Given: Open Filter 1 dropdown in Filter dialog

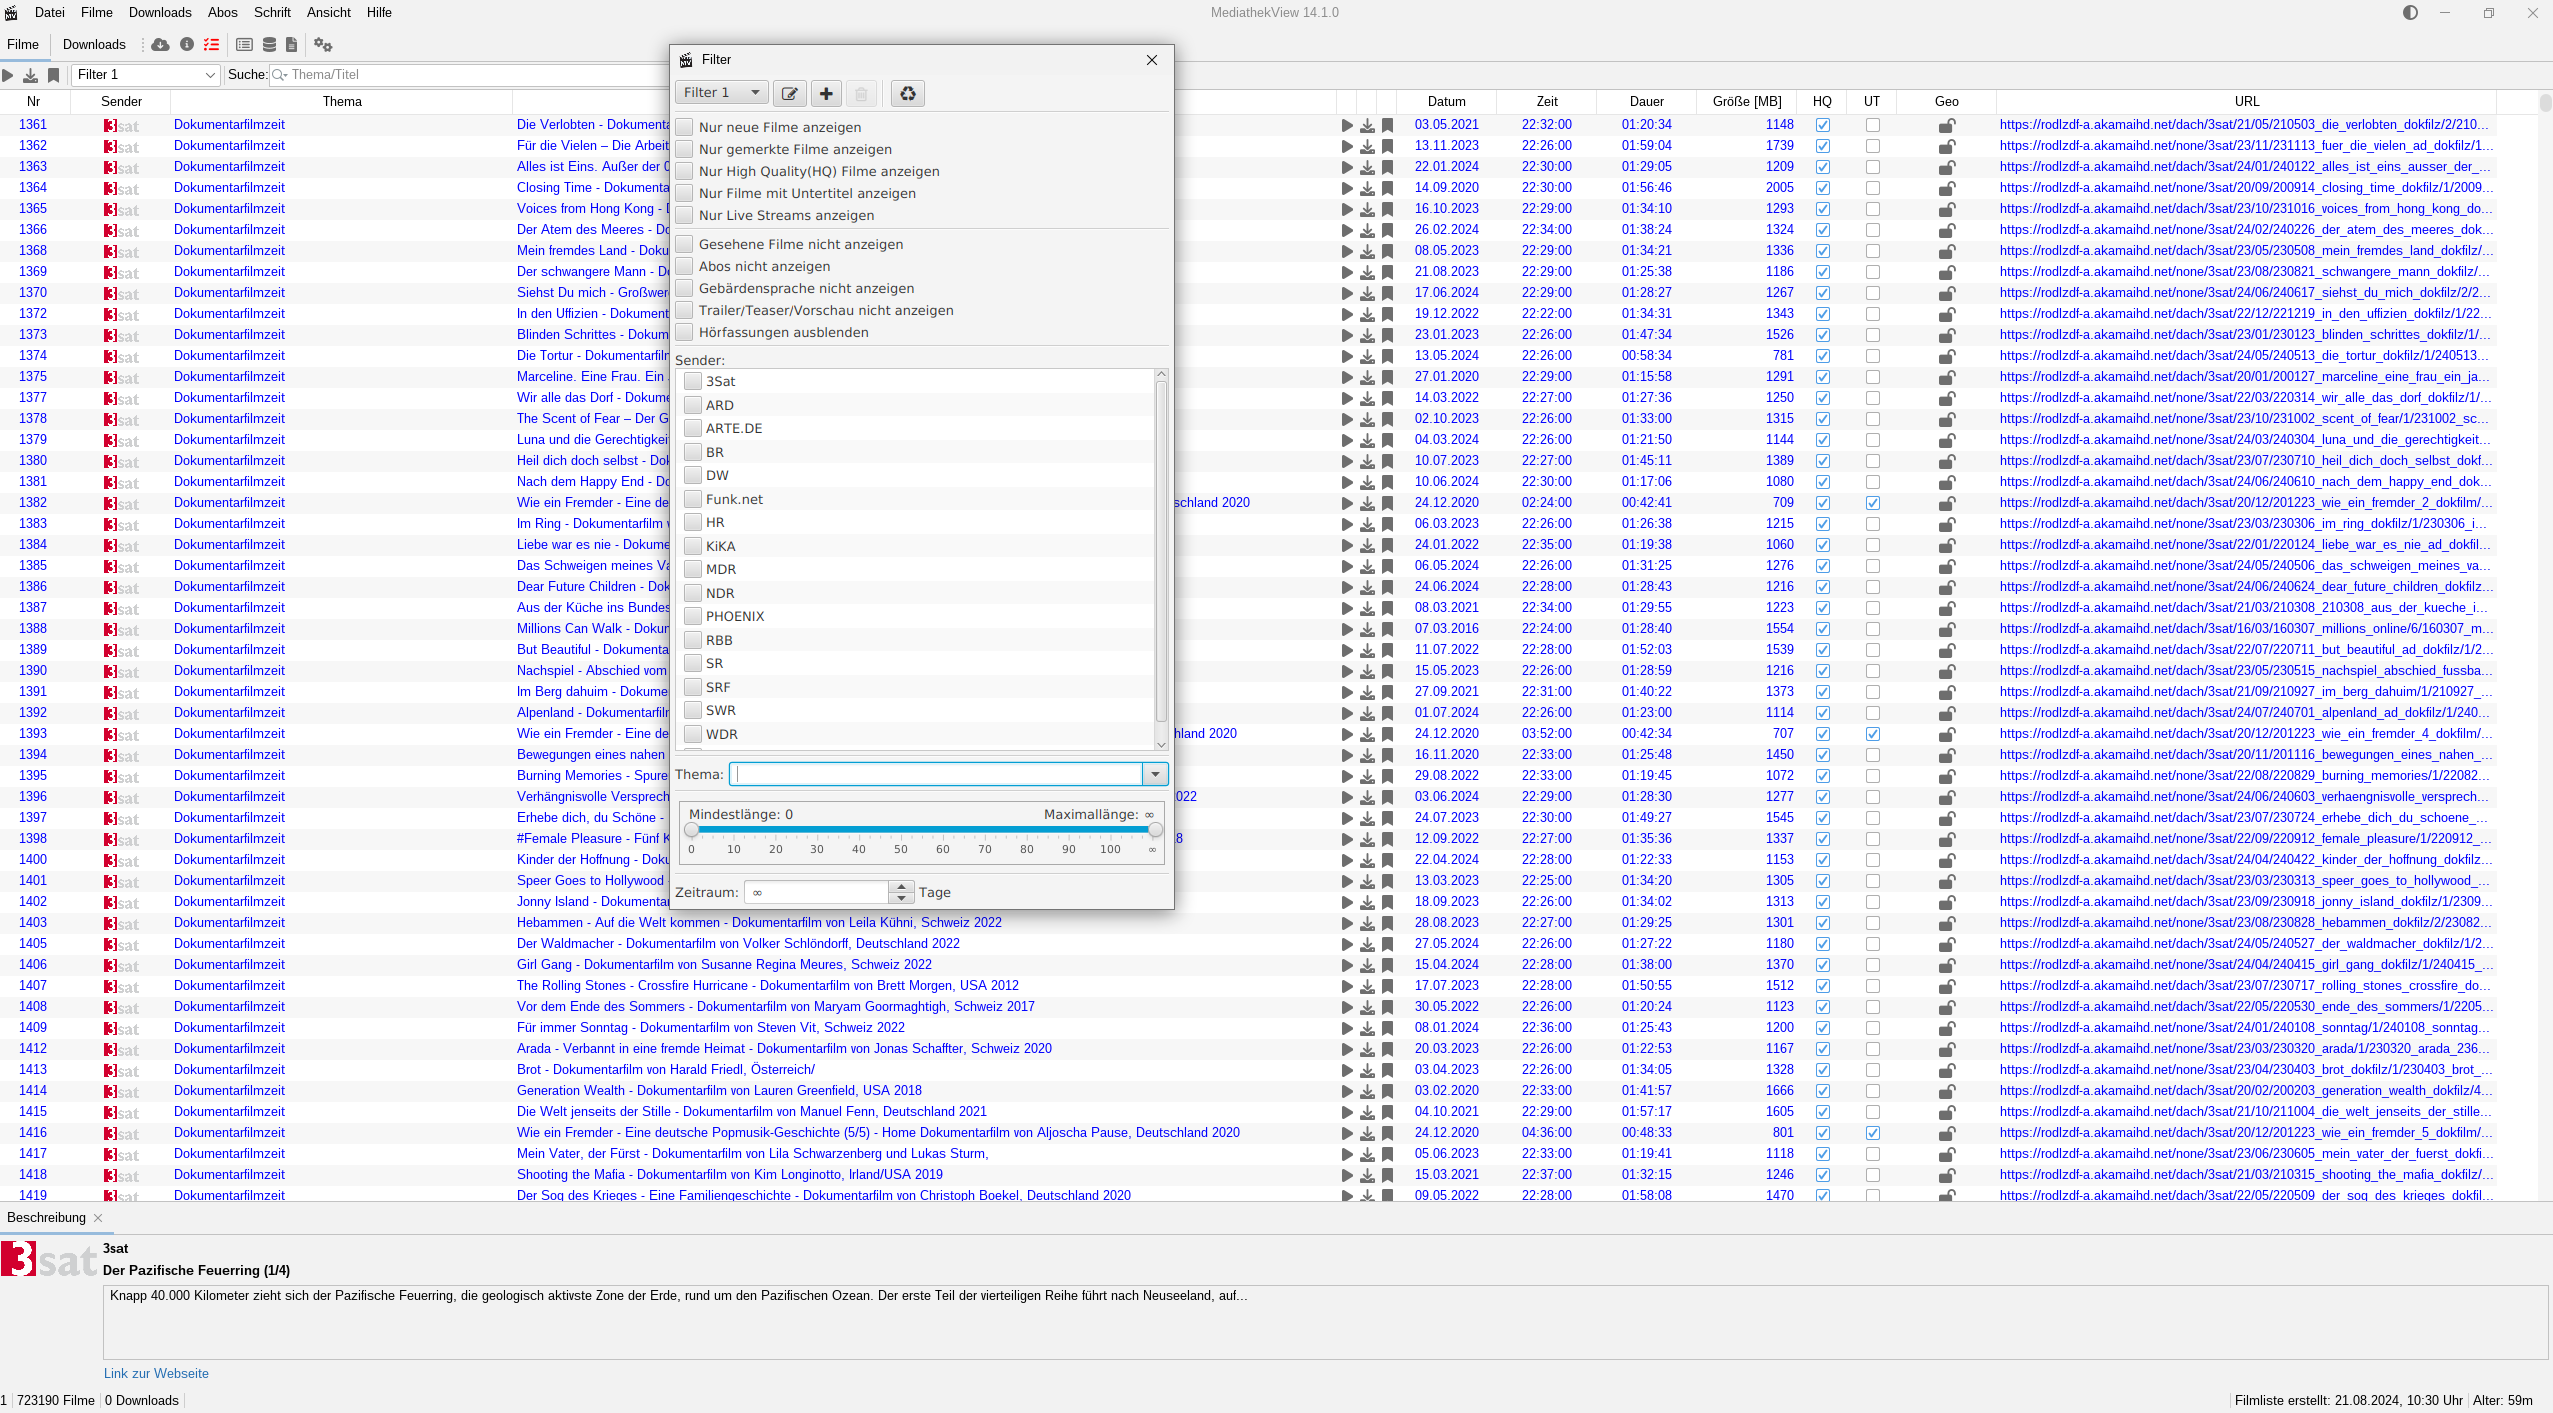Looking at the screenshot, I should pos(721,93).
